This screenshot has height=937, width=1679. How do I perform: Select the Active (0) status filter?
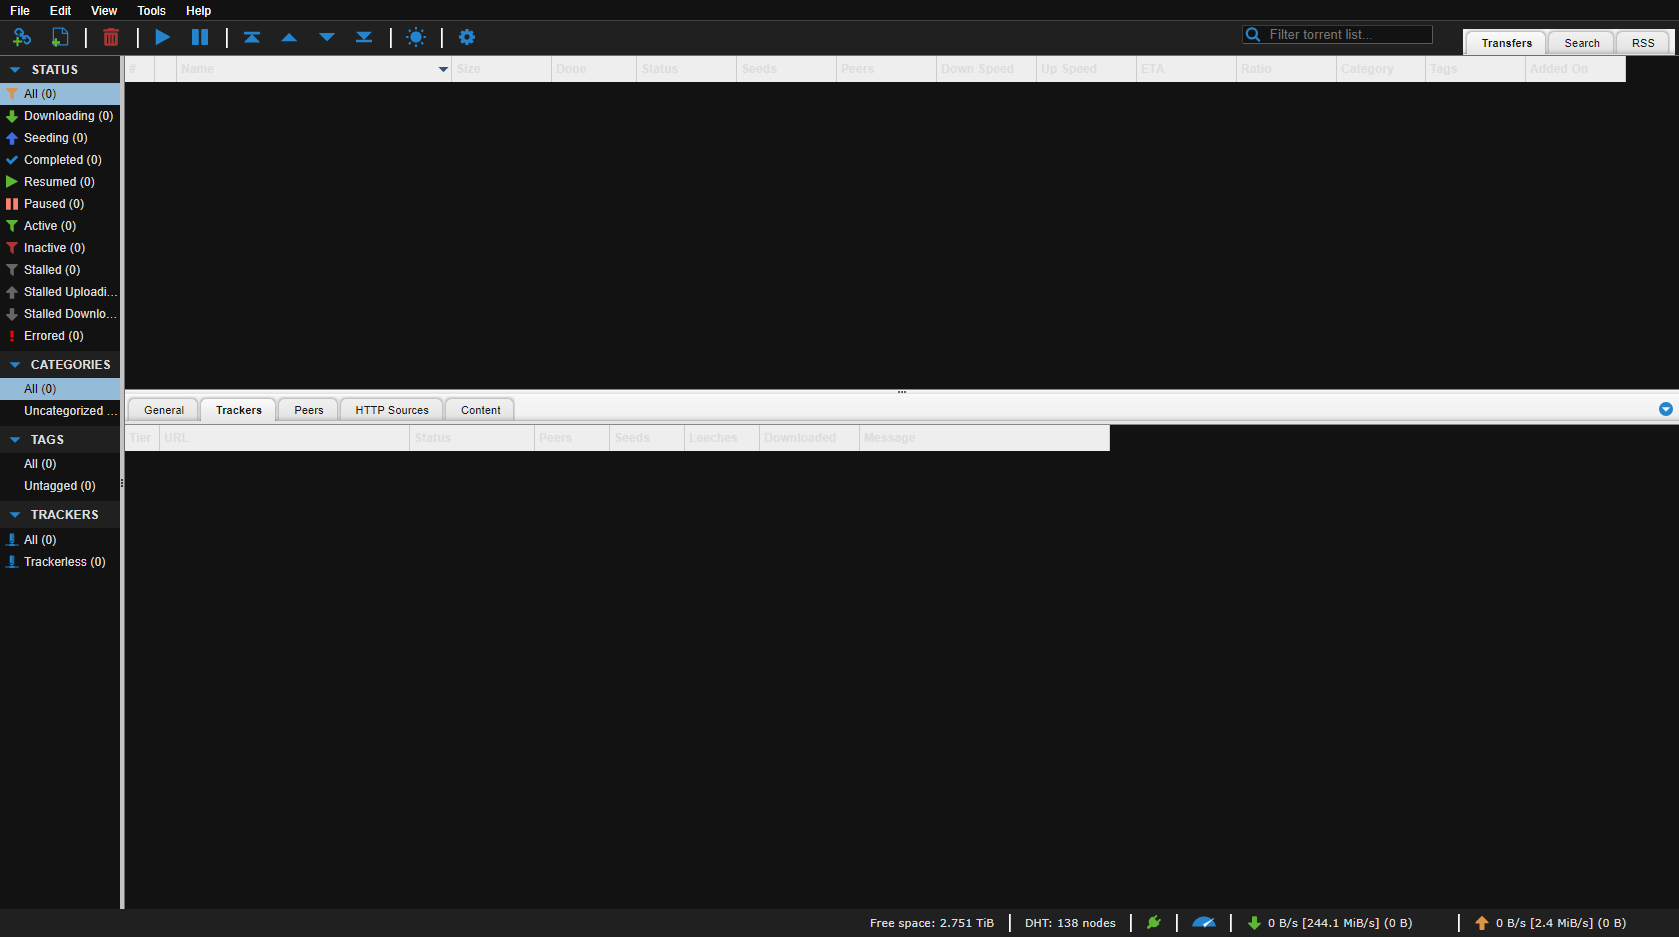tap(60, 226)
